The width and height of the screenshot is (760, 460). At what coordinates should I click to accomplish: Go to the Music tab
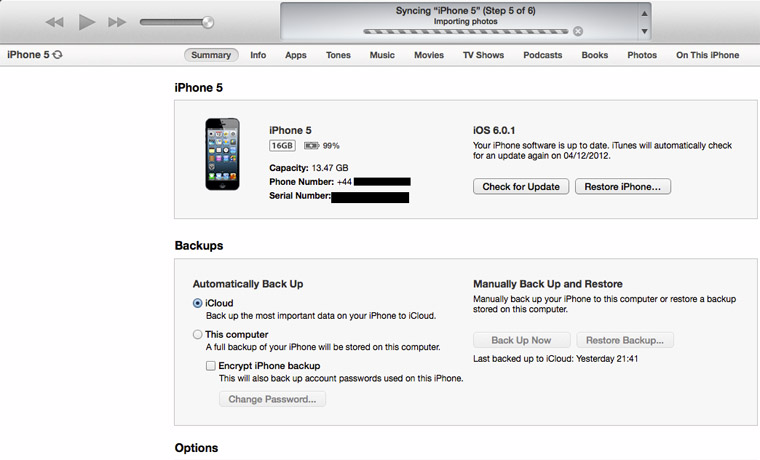[382, 55]
